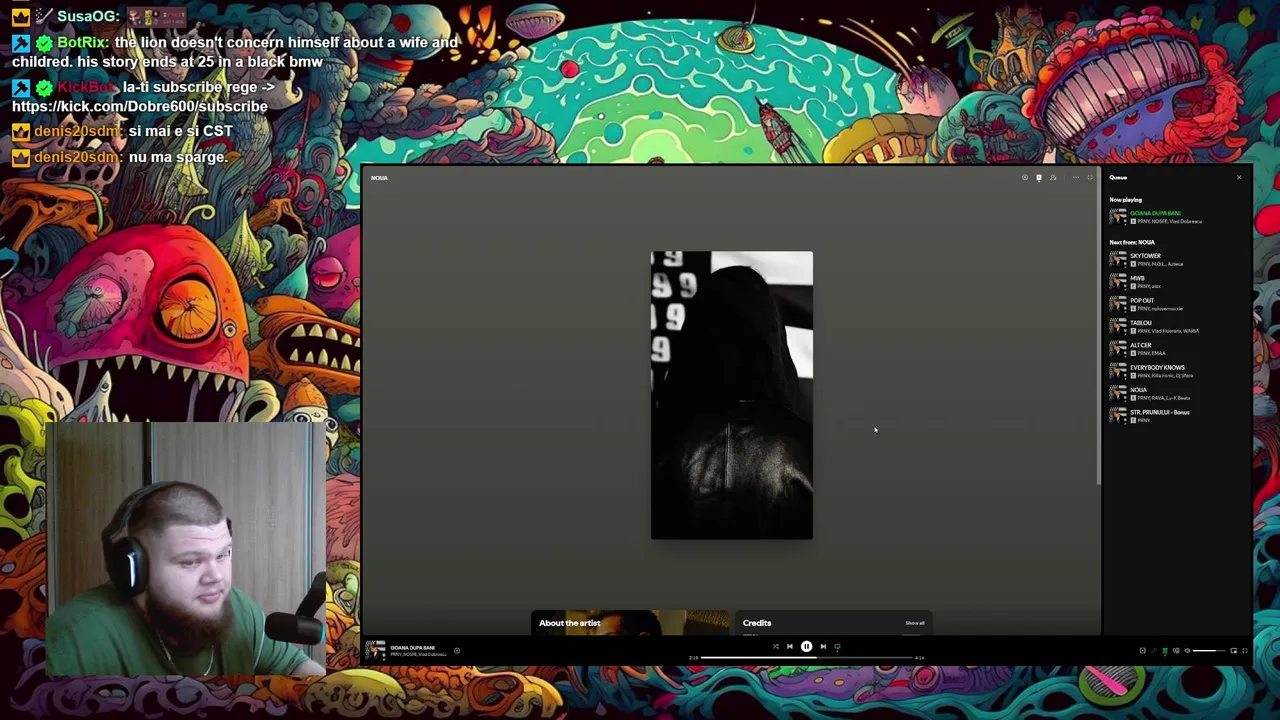
Task: Toggle shuffle in the player bar
Action: (775, 646)
